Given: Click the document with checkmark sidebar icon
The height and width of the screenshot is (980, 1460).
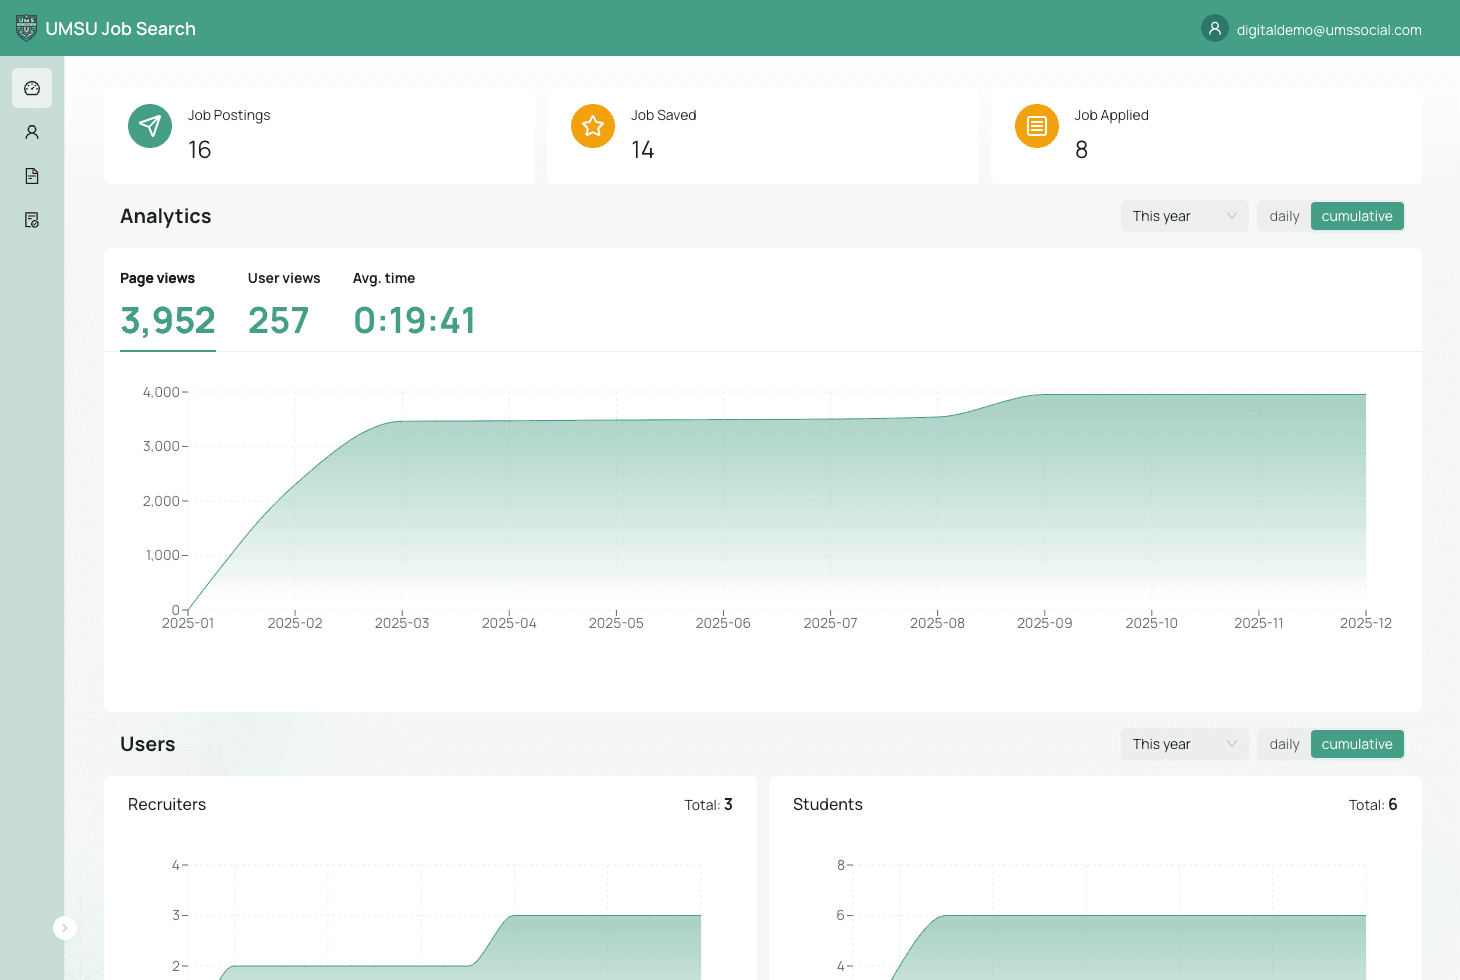Looking at the screenshot, I should (32, 220).
